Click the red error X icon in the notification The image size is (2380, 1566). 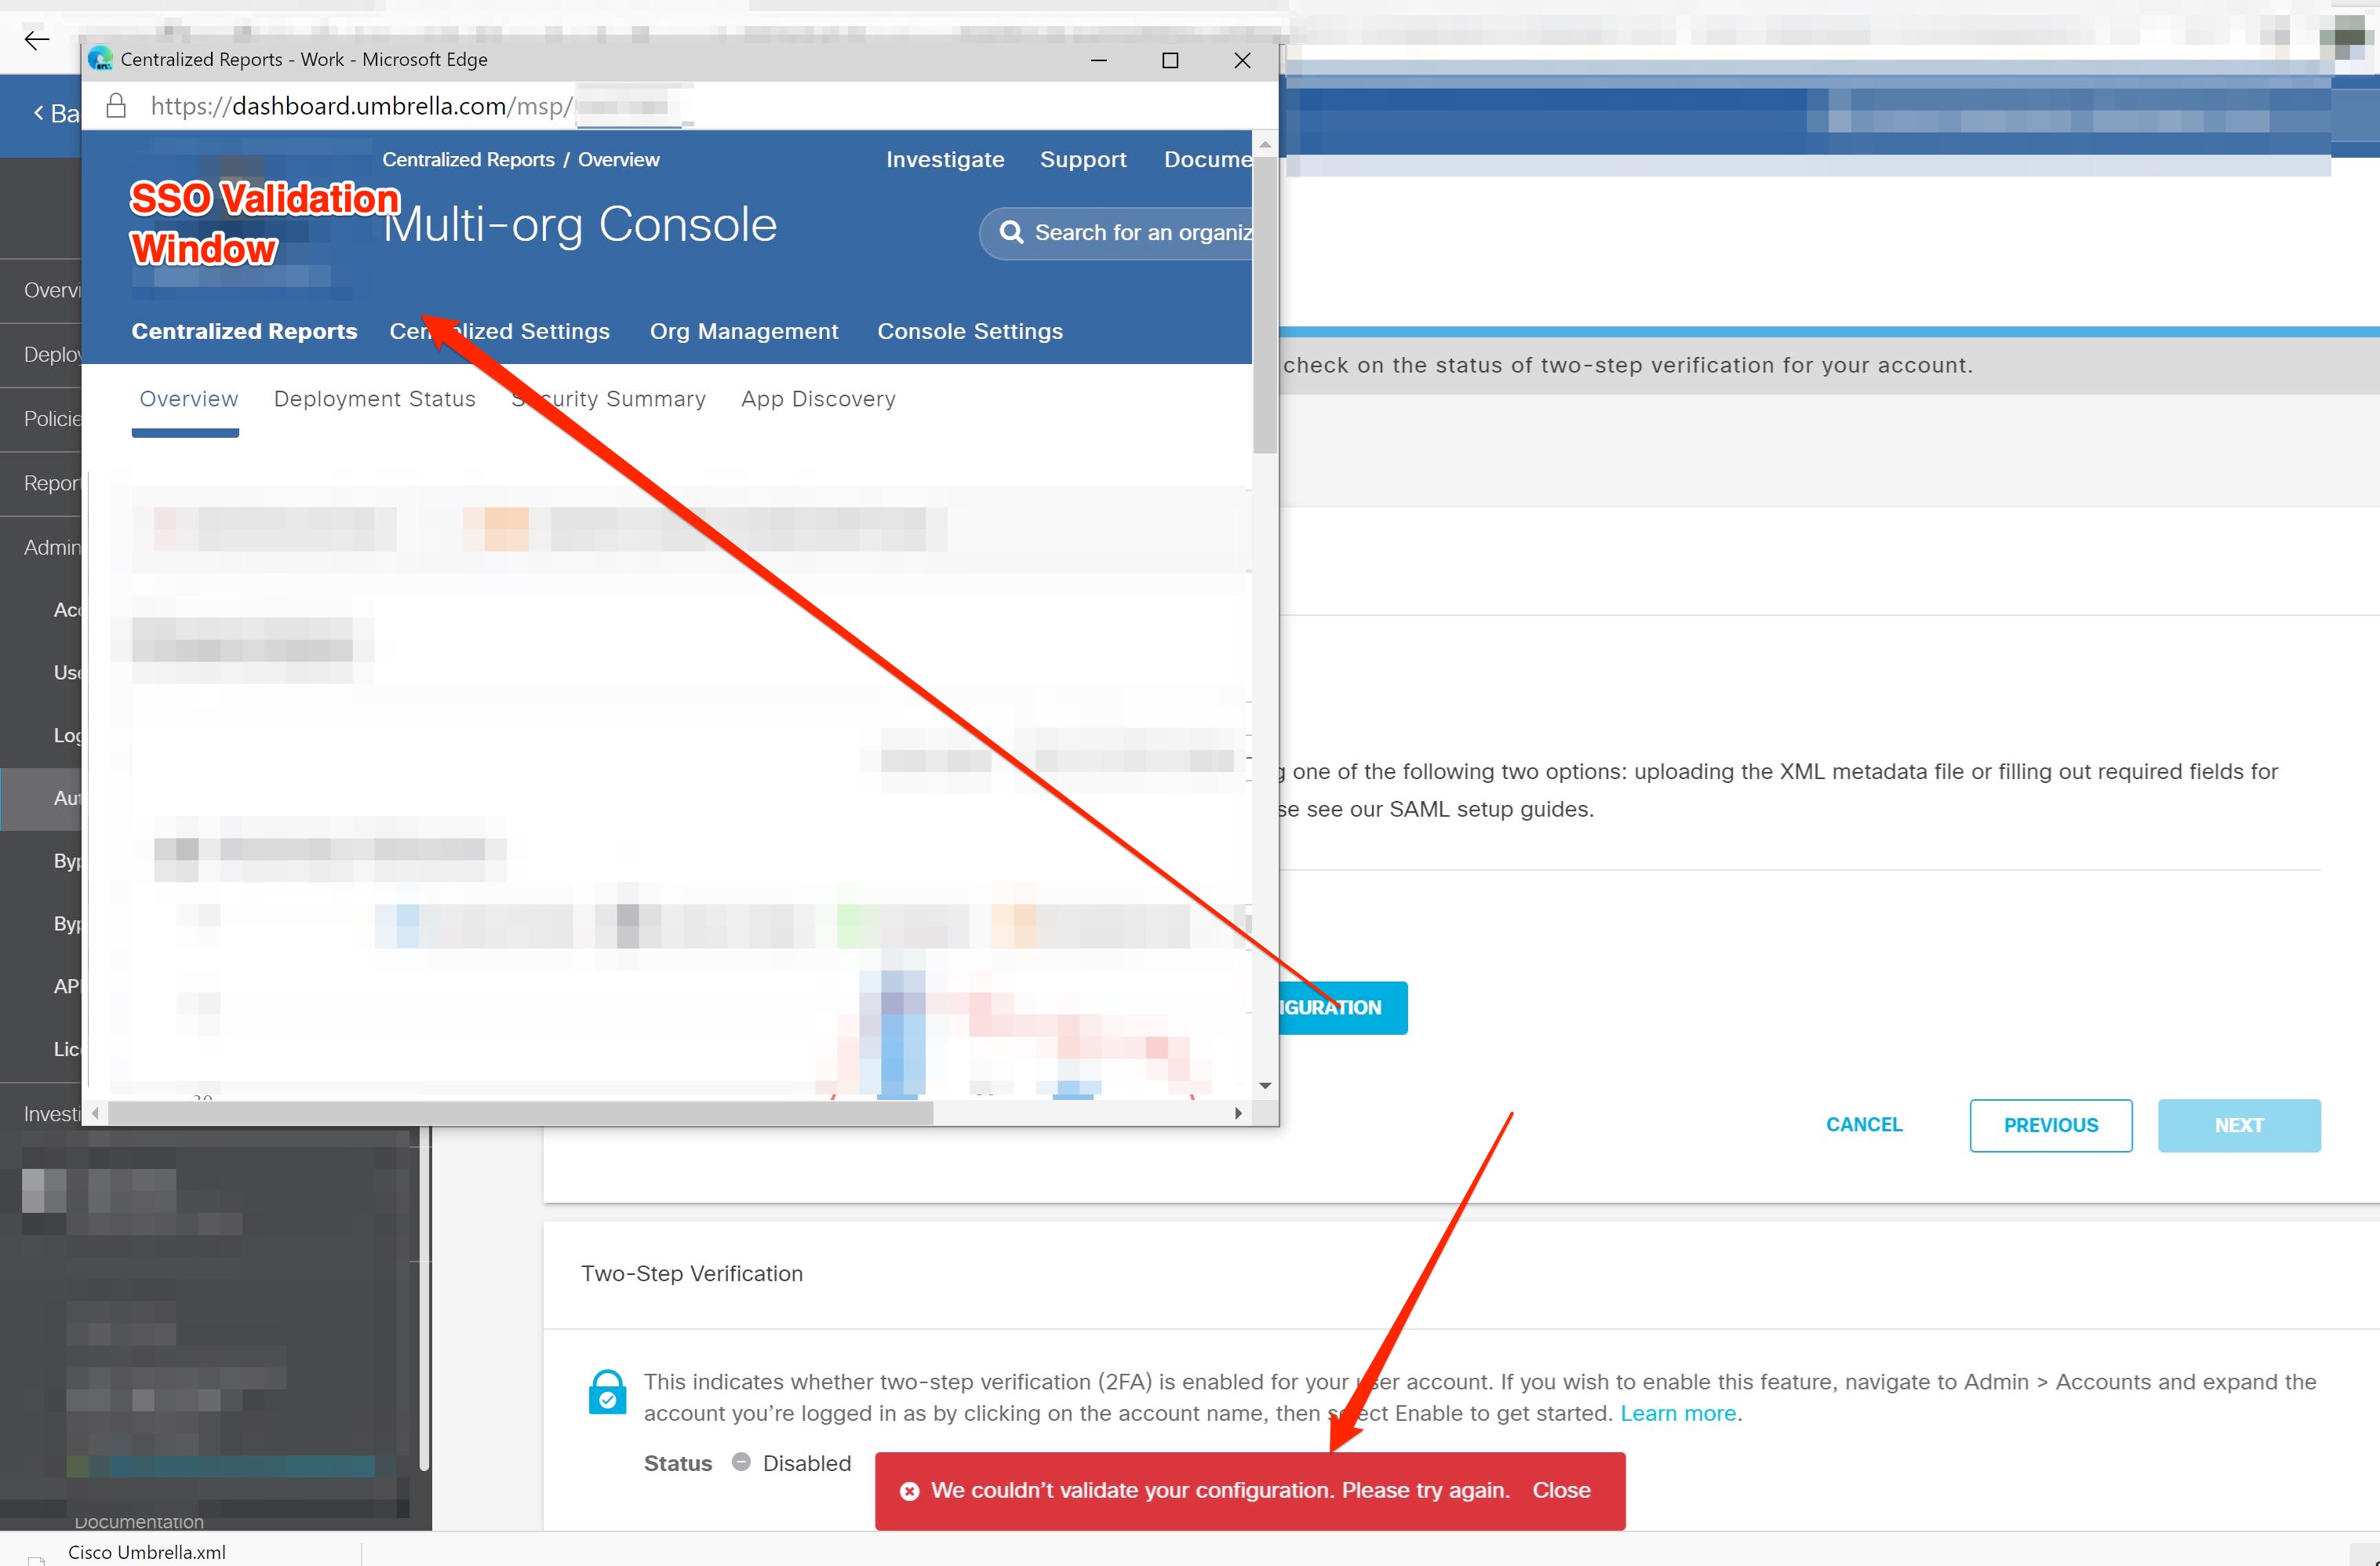(909, 1491)
